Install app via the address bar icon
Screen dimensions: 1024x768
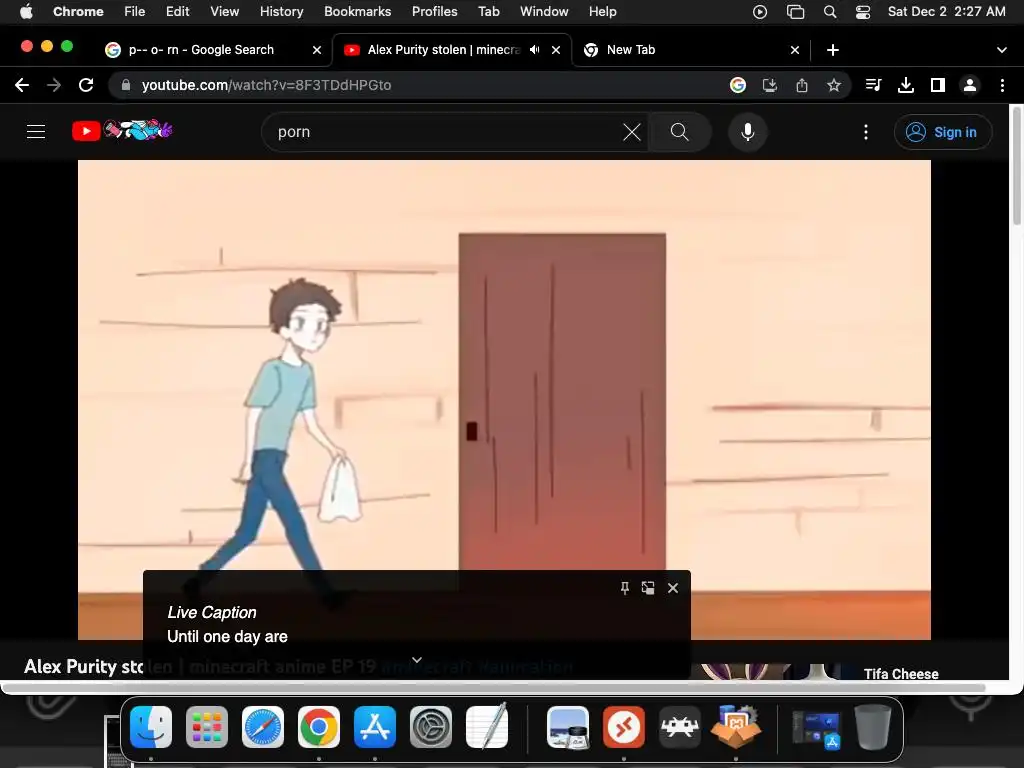[770, 85]
